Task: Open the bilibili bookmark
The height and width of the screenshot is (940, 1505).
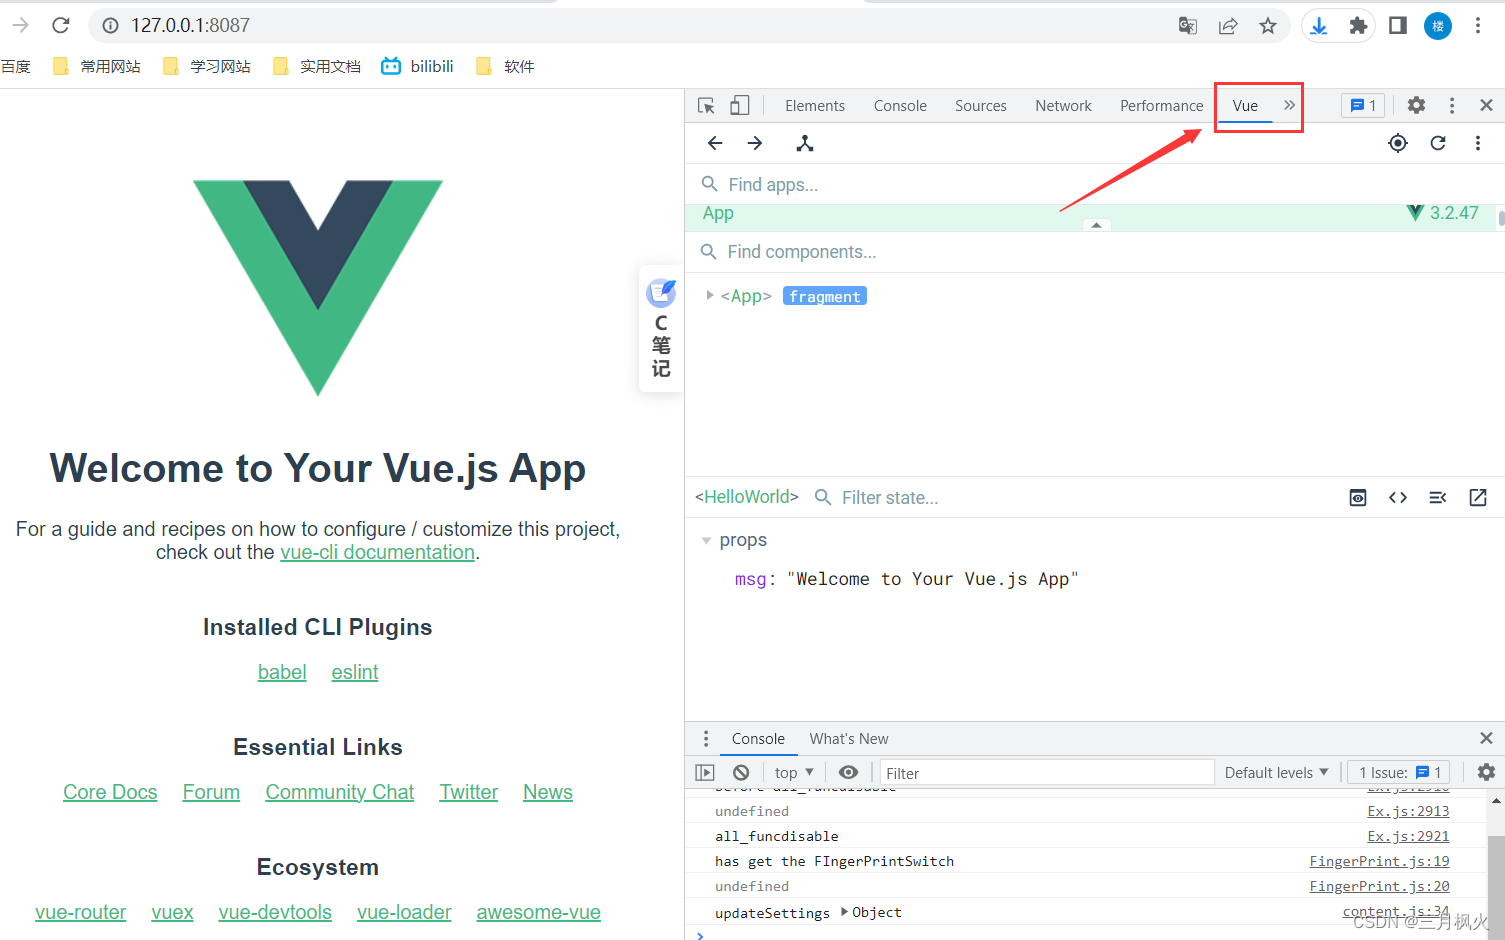Action: pyautogui.click(x=418, y=66)
